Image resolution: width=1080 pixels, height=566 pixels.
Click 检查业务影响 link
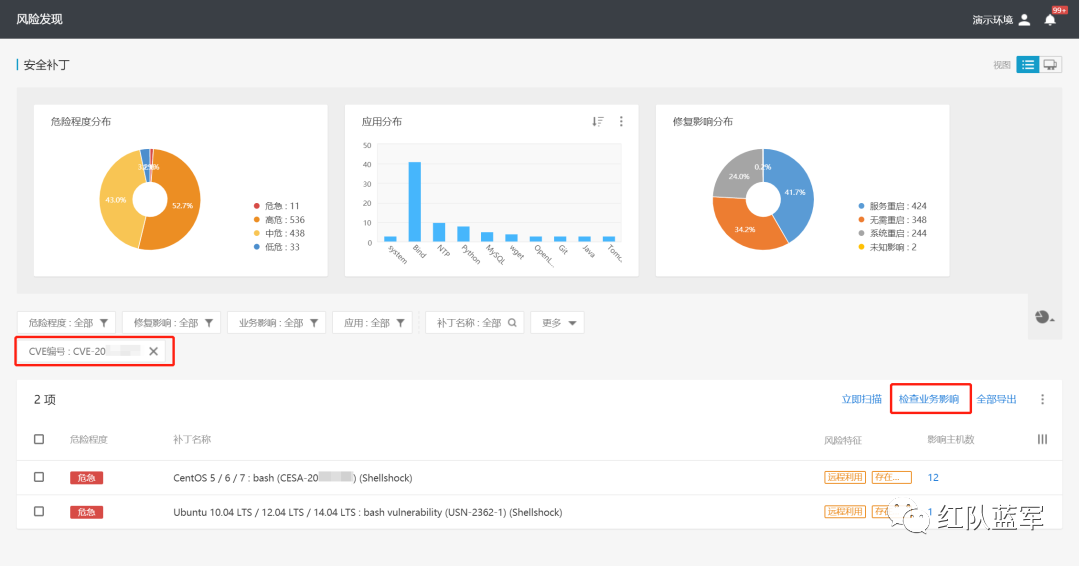[x=929, y=399]
